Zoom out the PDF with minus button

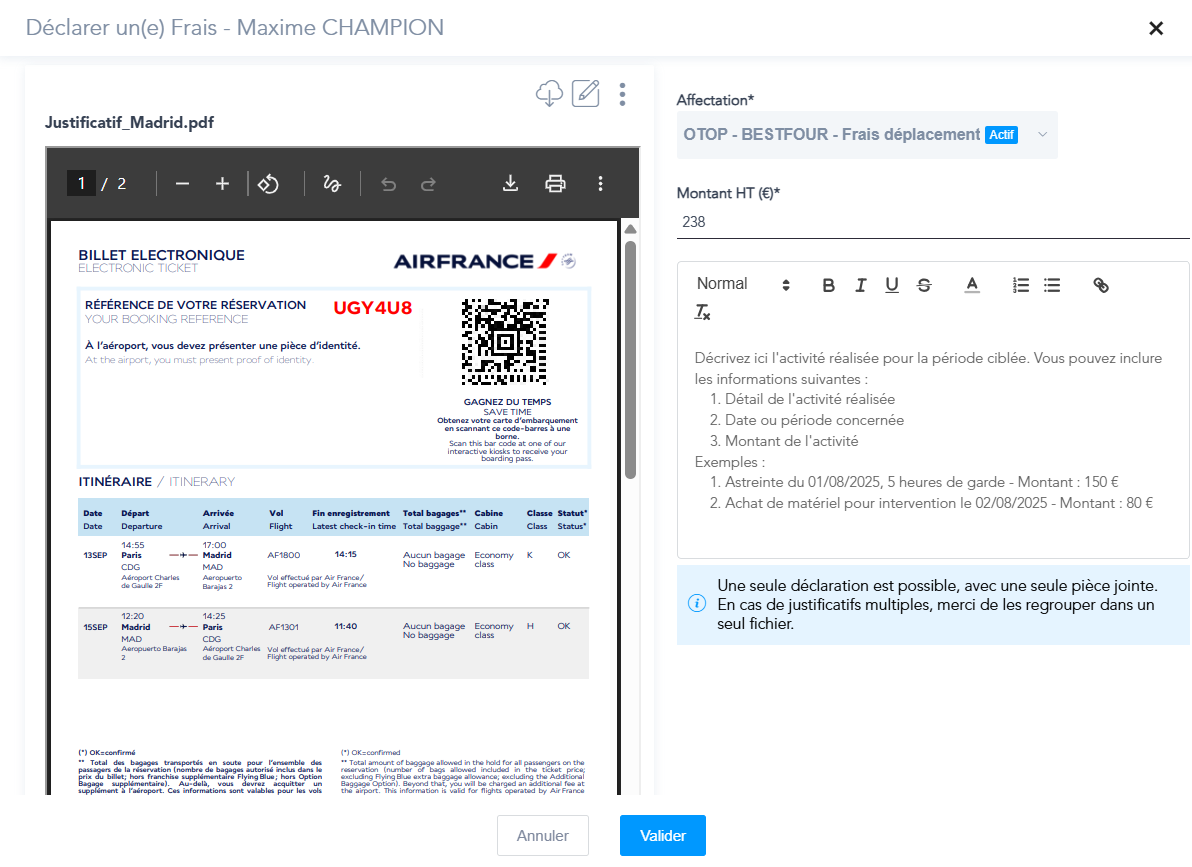182,184
